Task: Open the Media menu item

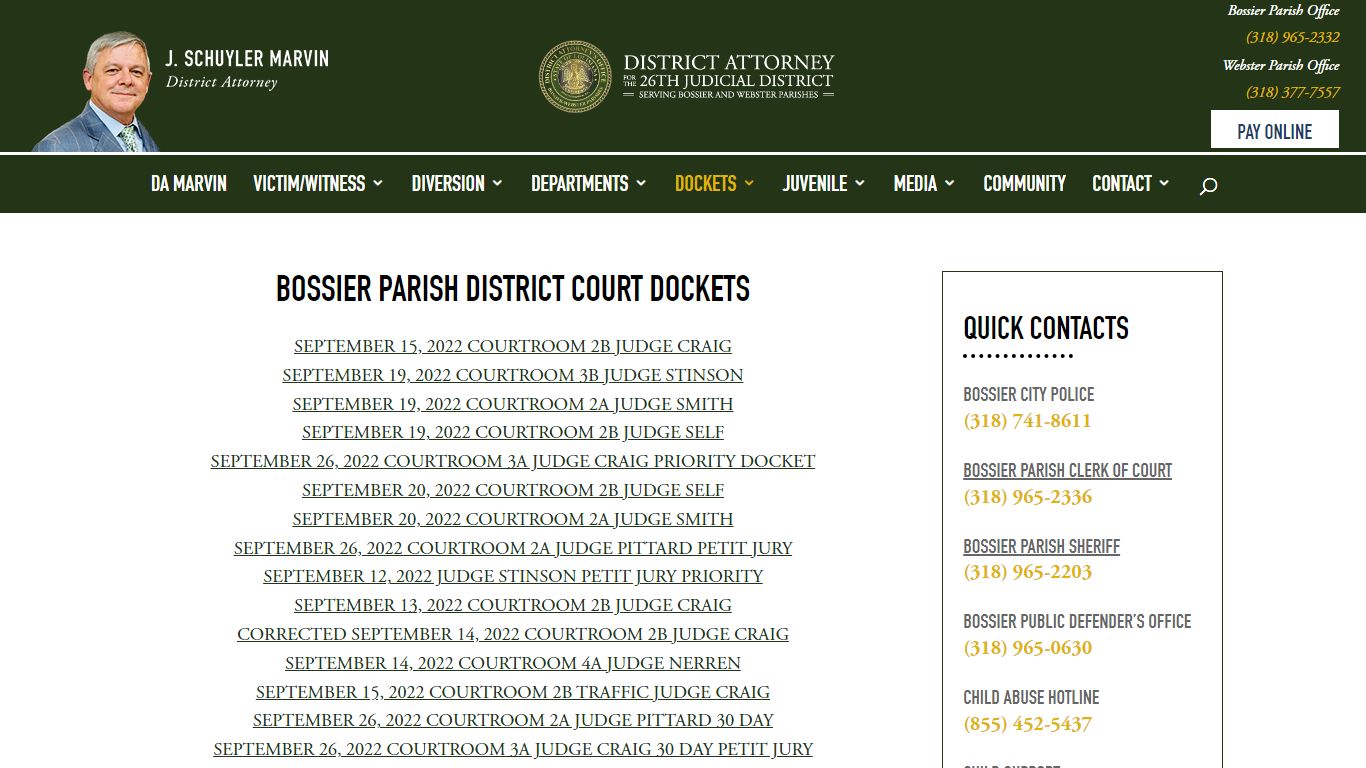Action: coord(915,184)
